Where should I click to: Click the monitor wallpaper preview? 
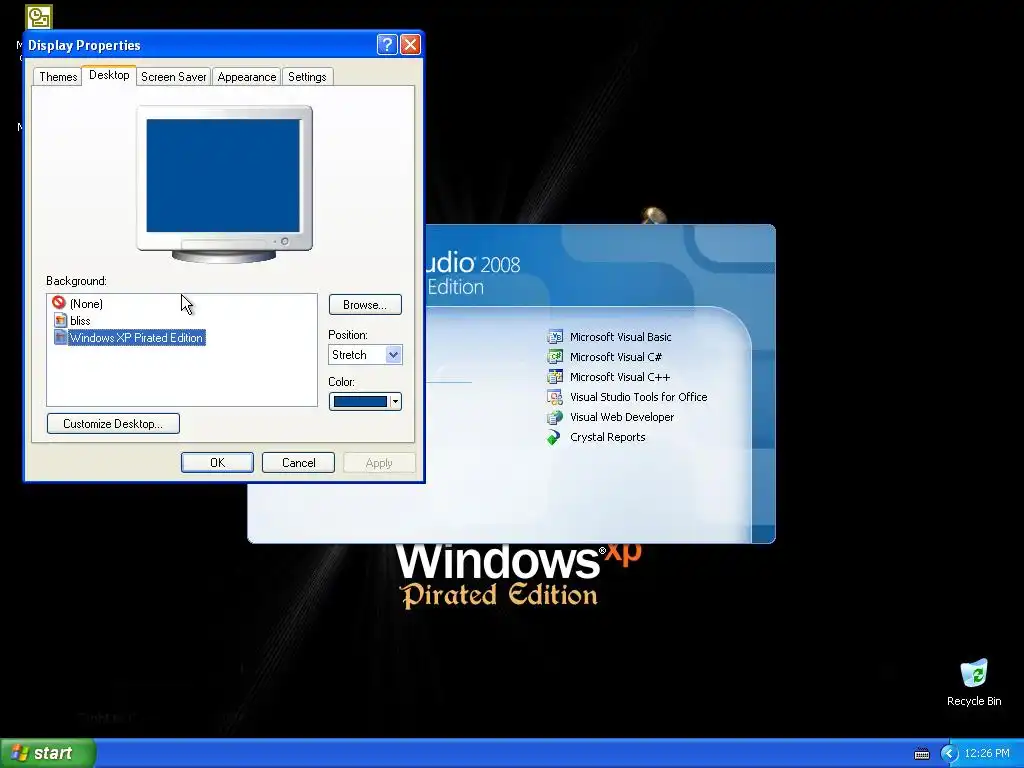(x=223, y=176)
